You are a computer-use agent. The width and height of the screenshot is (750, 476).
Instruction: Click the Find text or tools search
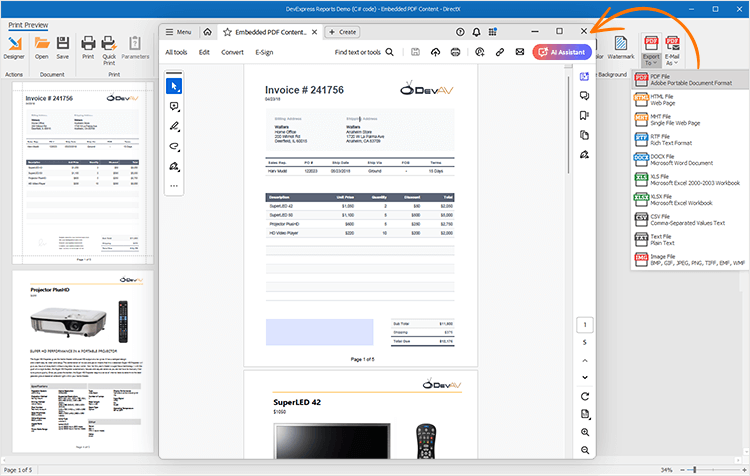tap(364, 51)
